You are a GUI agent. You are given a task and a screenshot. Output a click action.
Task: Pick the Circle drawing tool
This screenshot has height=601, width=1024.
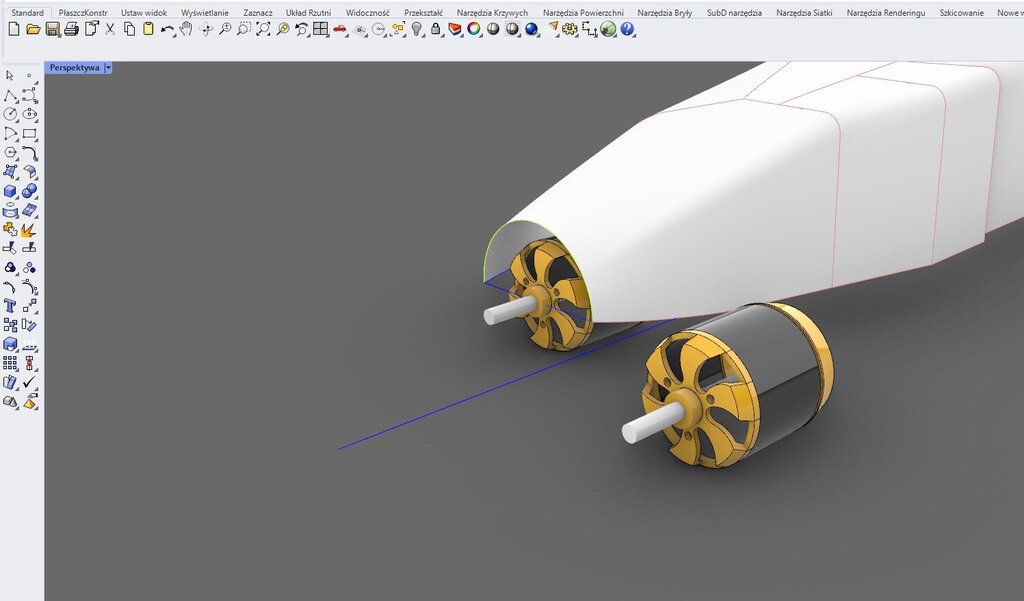click(x=10, y=115)
